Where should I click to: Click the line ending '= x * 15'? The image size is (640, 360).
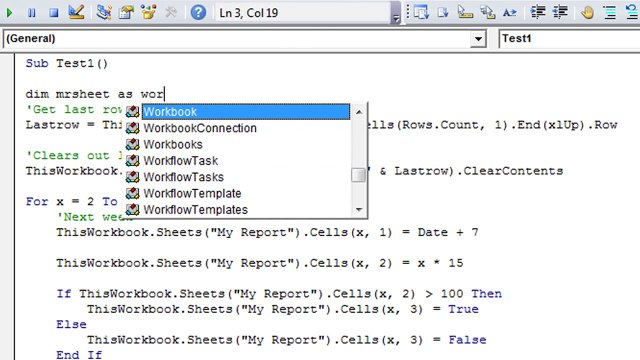click(x=260, y=263)
